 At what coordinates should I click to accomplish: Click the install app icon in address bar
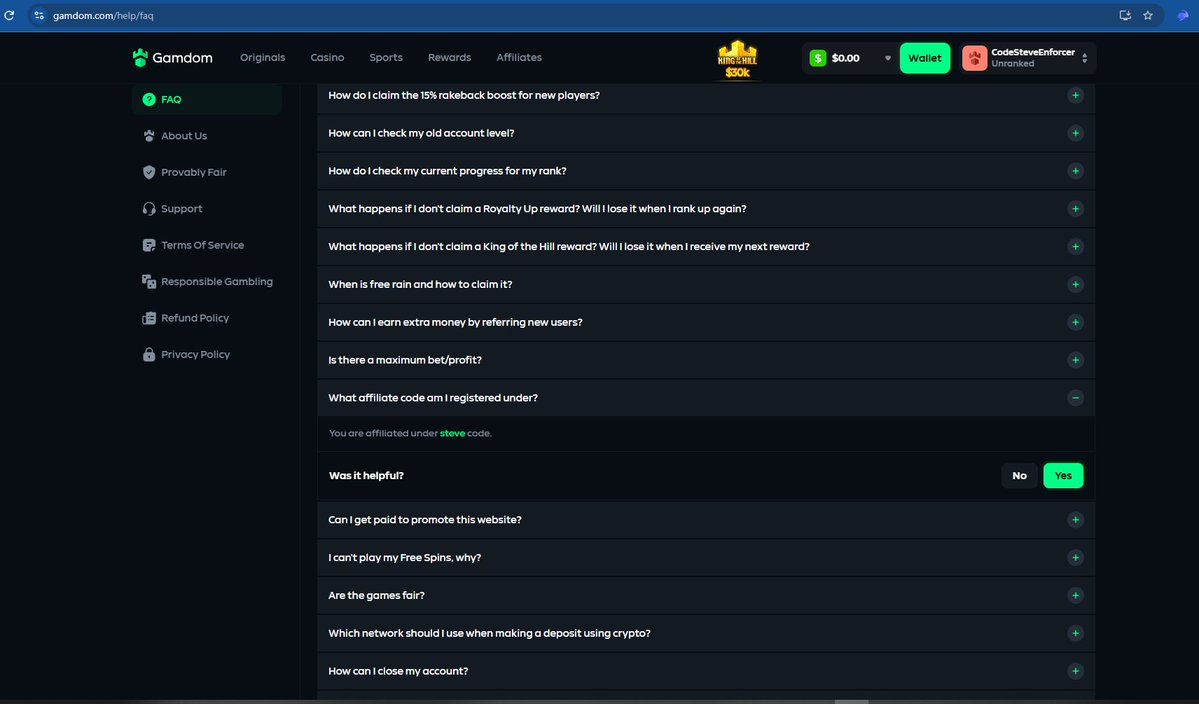1125,15
